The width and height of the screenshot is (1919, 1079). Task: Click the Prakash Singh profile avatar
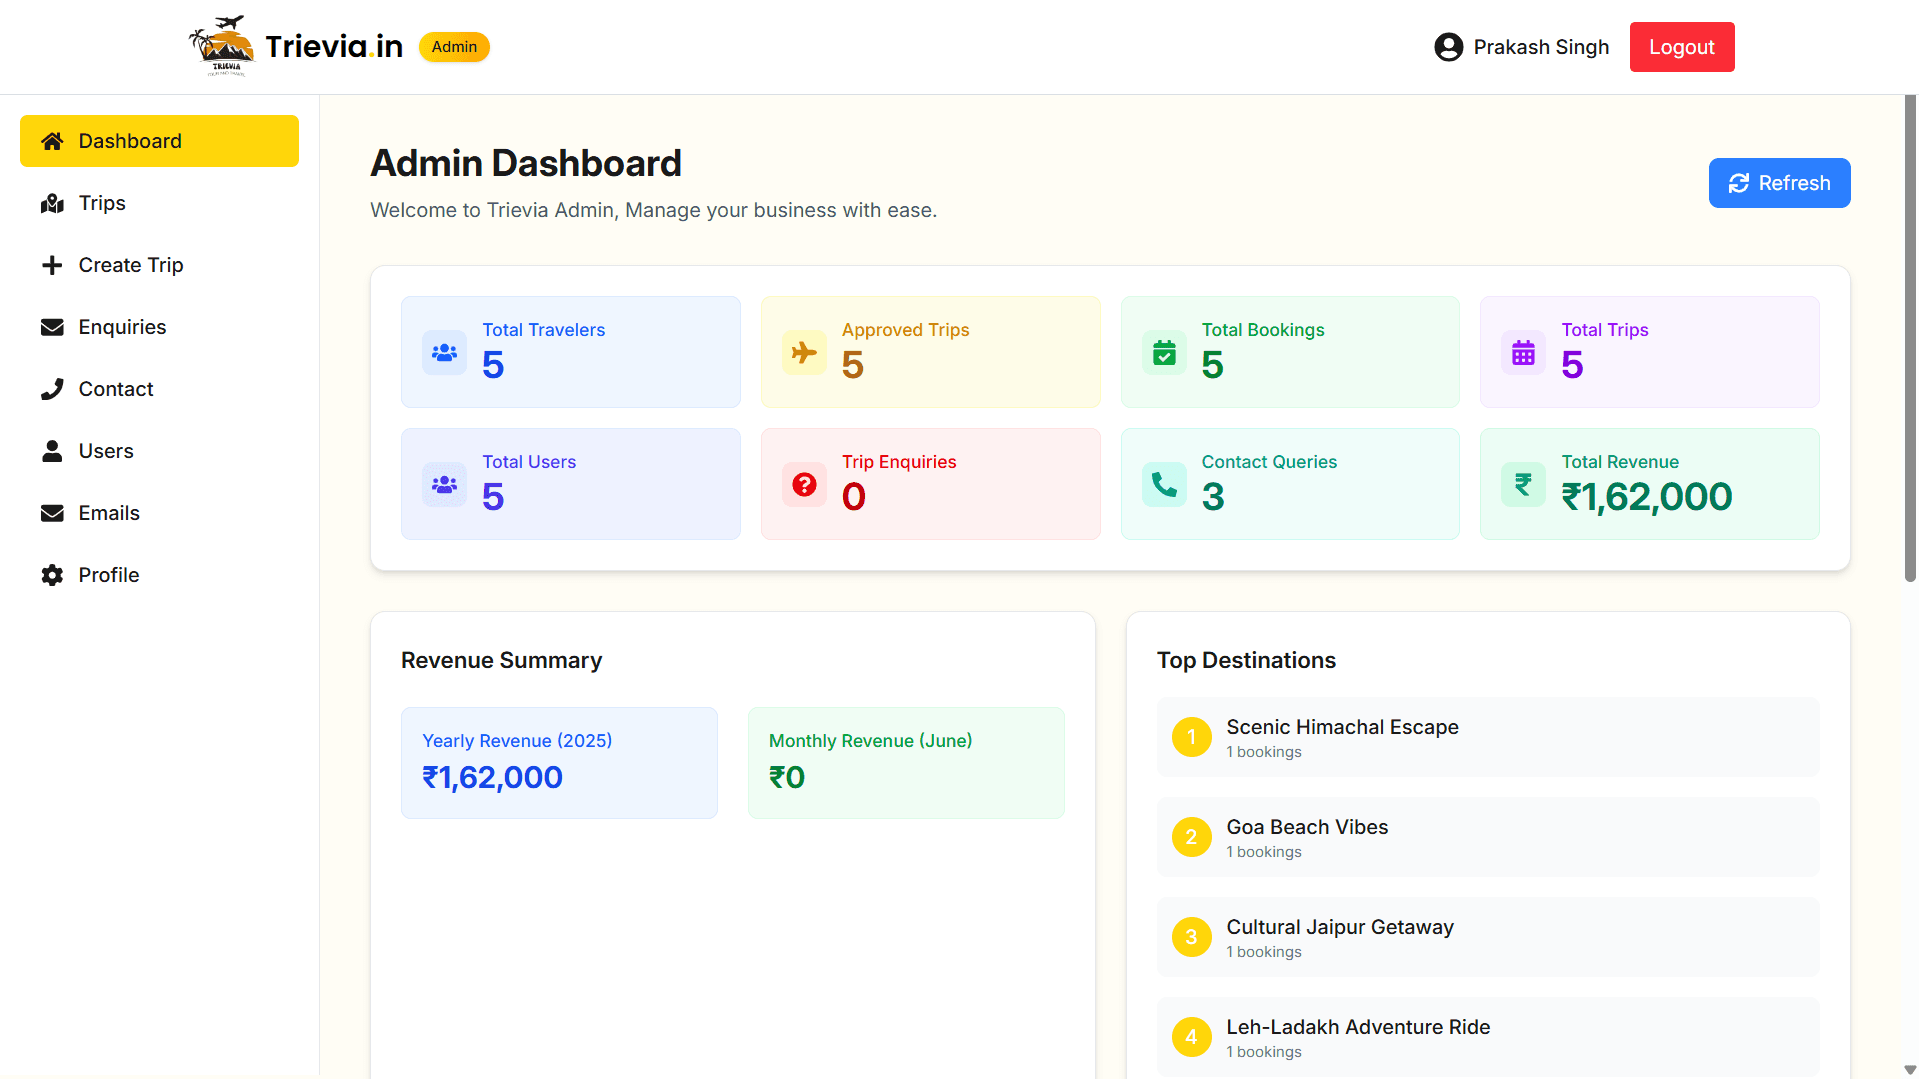[x=1449, y=47]
